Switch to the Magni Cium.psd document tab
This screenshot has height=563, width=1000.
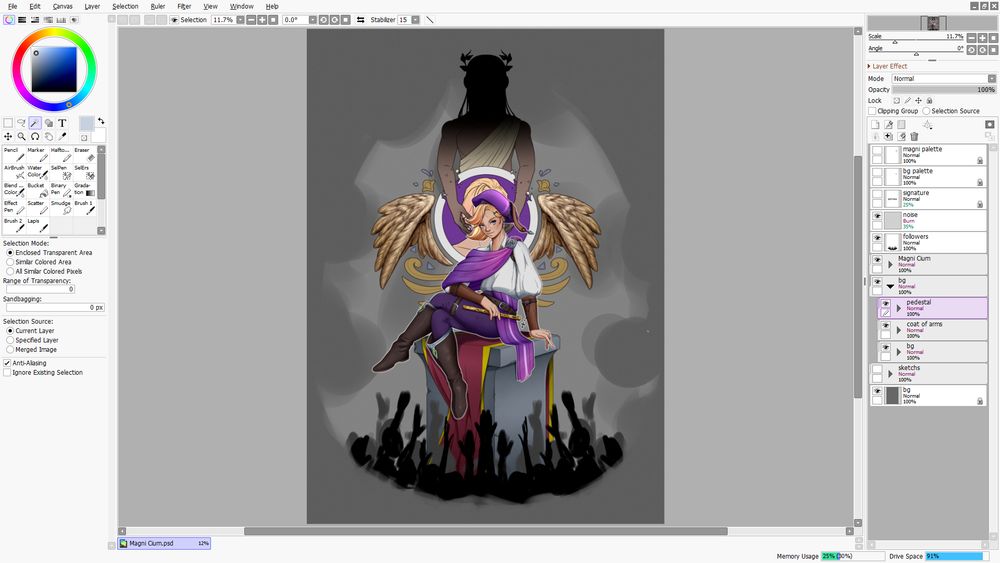pyautogui.click(x=164, y=543)
